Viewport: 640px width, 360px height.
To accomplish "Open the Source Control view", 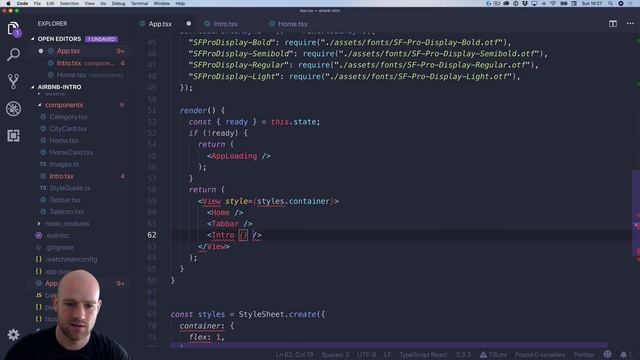I will pos(13,82).
